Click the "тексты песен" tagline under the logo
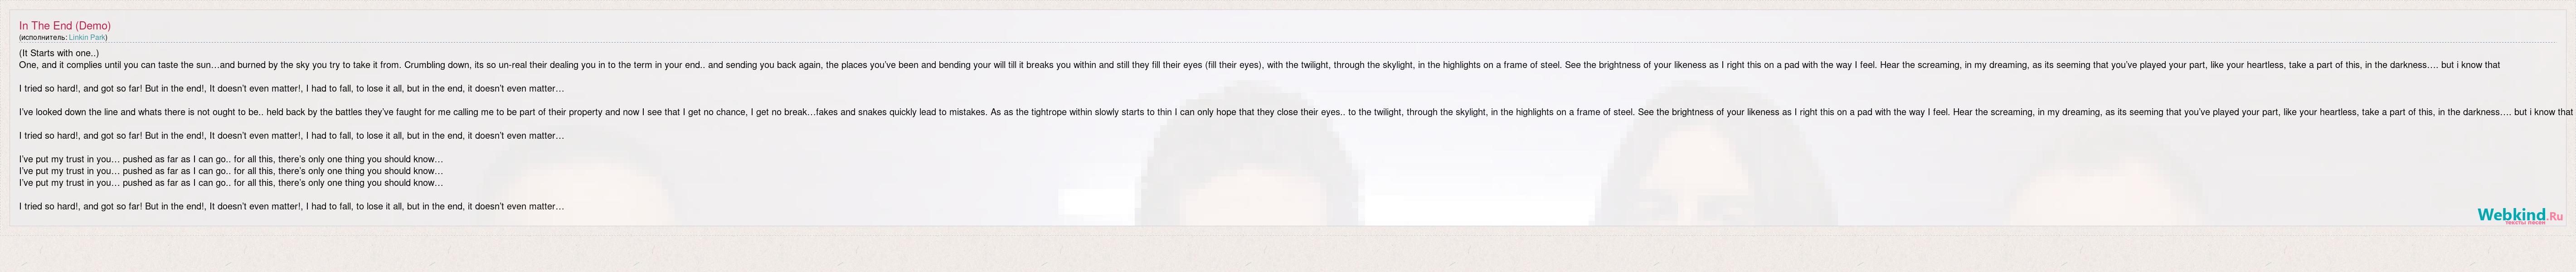 click(x=2525, y=223)
